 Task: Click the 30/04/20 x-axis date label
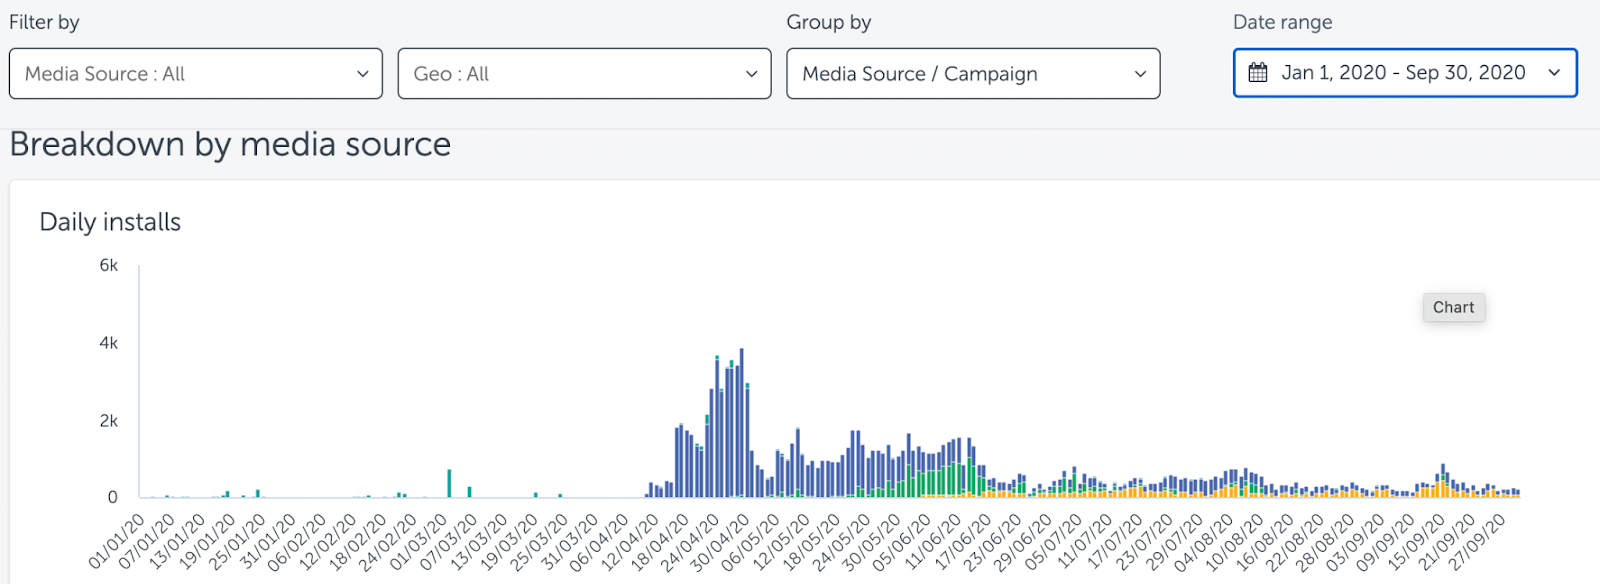point(719,542)
